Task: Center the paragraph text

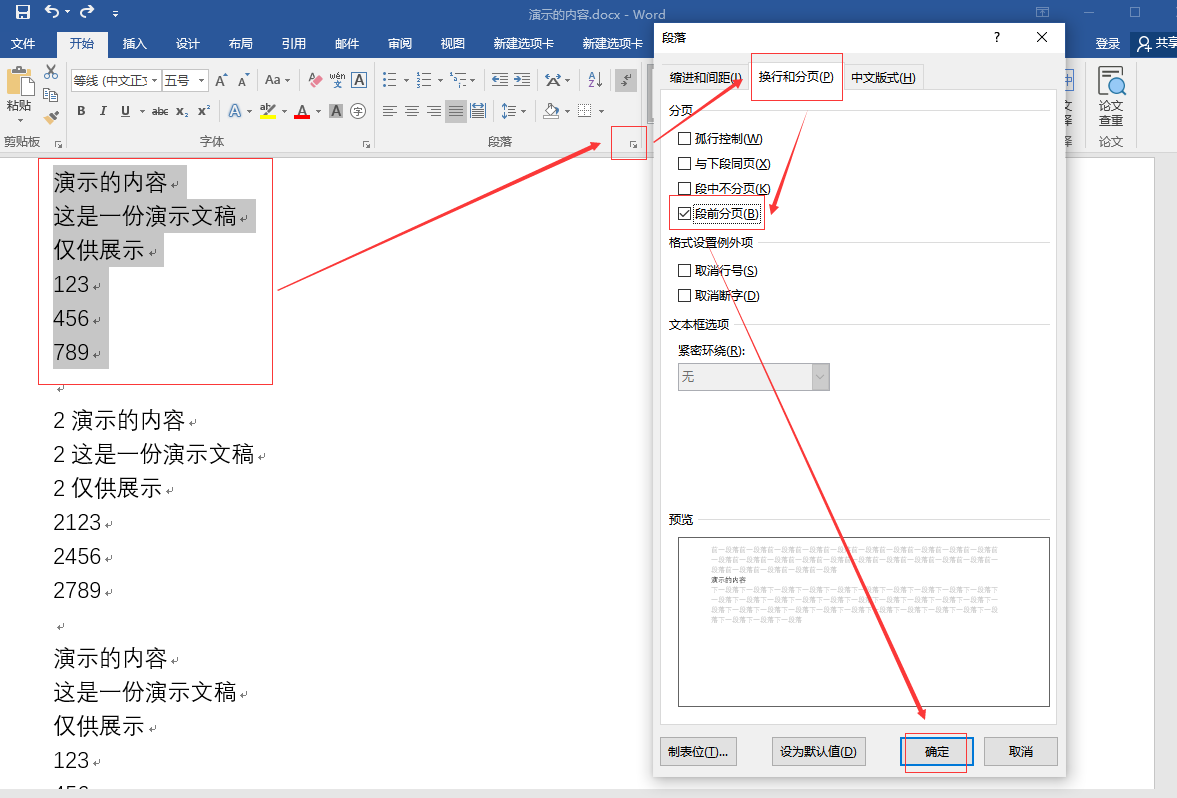Action: 411,111
